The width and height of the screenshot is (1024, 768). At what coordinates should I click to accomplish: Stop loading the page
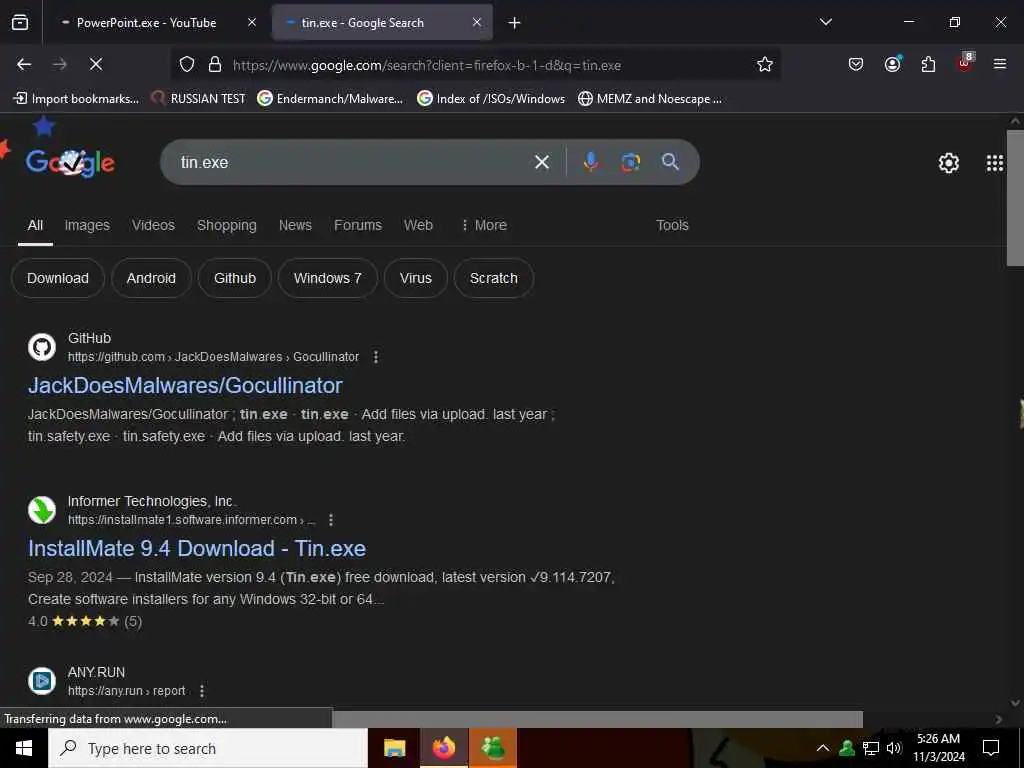click(x=95, y=64)
